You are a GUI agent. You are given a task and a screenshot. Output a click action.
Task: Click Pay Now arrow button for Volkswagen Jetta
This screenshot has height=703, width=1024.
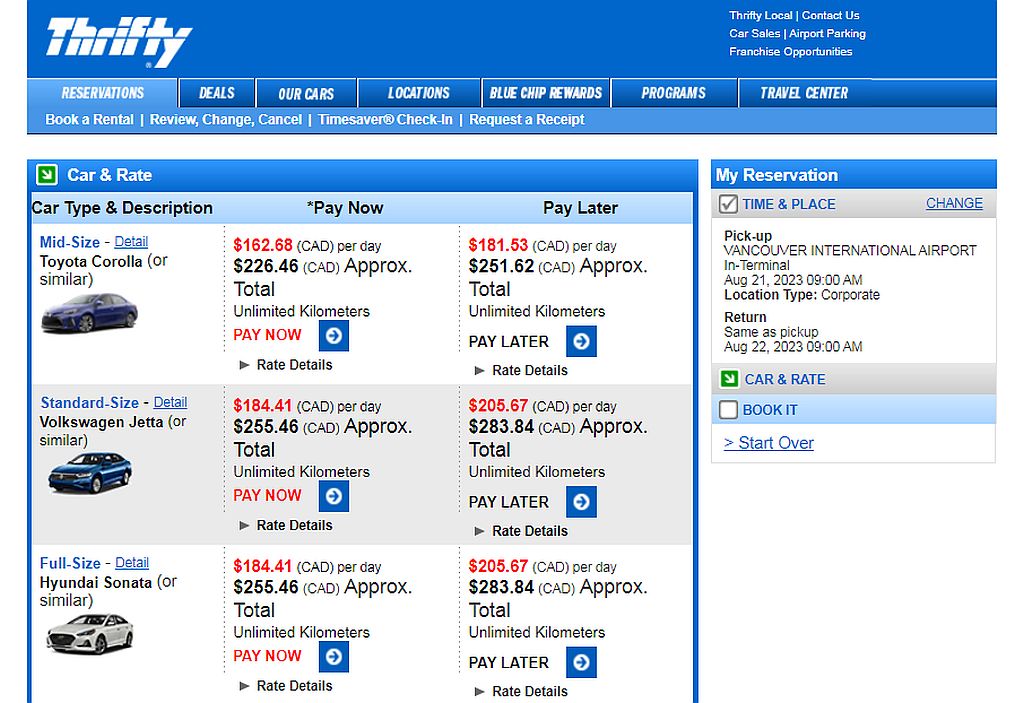tap(334, 496)
